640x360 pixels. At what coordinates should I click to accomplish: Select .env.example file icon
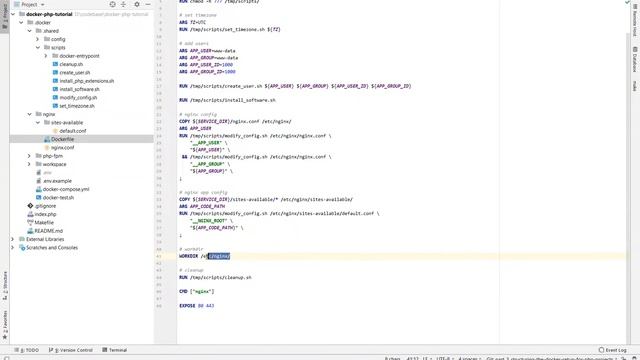point(38,181)
